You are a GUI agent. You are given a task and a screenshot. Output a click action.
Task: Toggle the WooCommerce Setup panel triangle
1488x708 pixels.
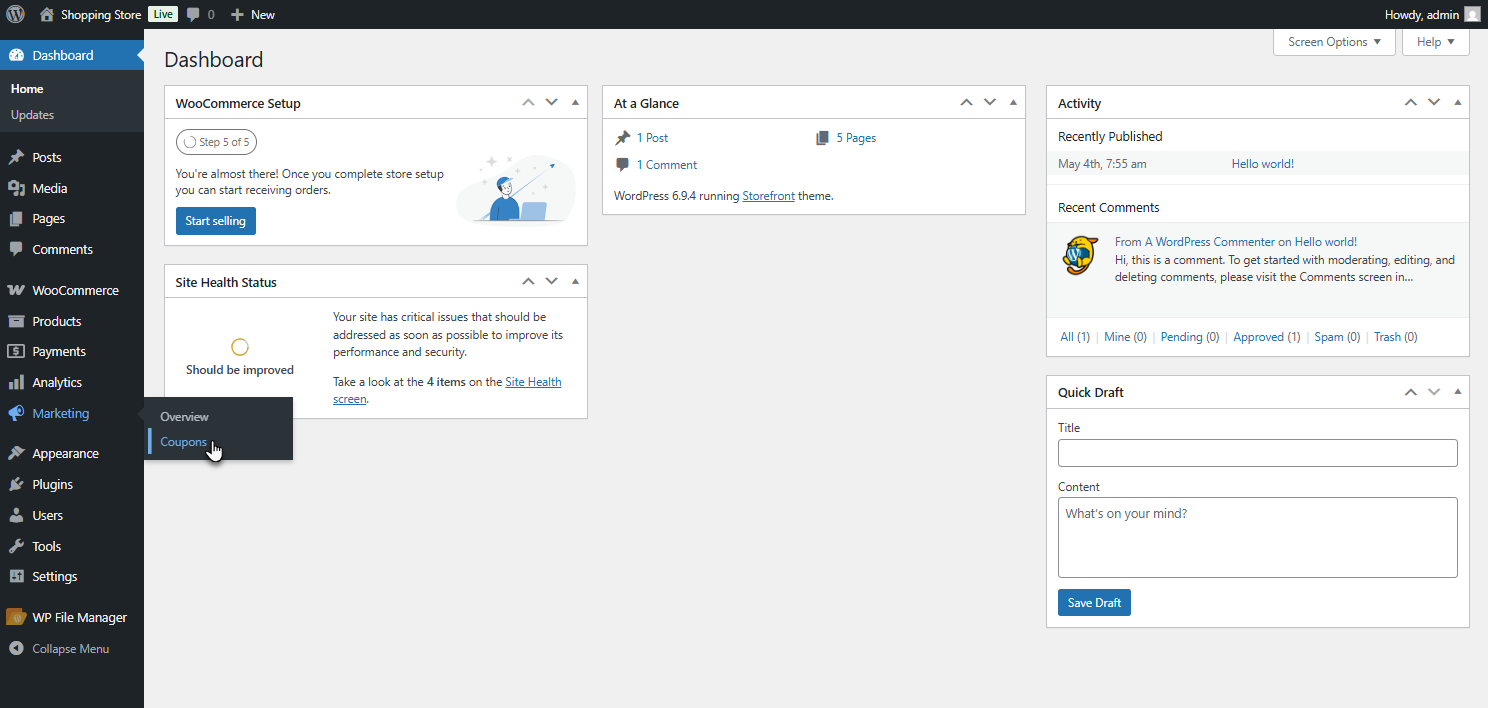coord(575,102)
